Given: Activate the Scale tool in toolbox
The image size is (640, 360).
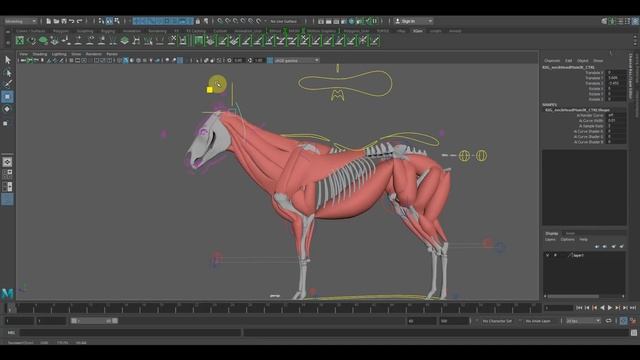Looking at the screenshot, I should [x=6, y=123].
